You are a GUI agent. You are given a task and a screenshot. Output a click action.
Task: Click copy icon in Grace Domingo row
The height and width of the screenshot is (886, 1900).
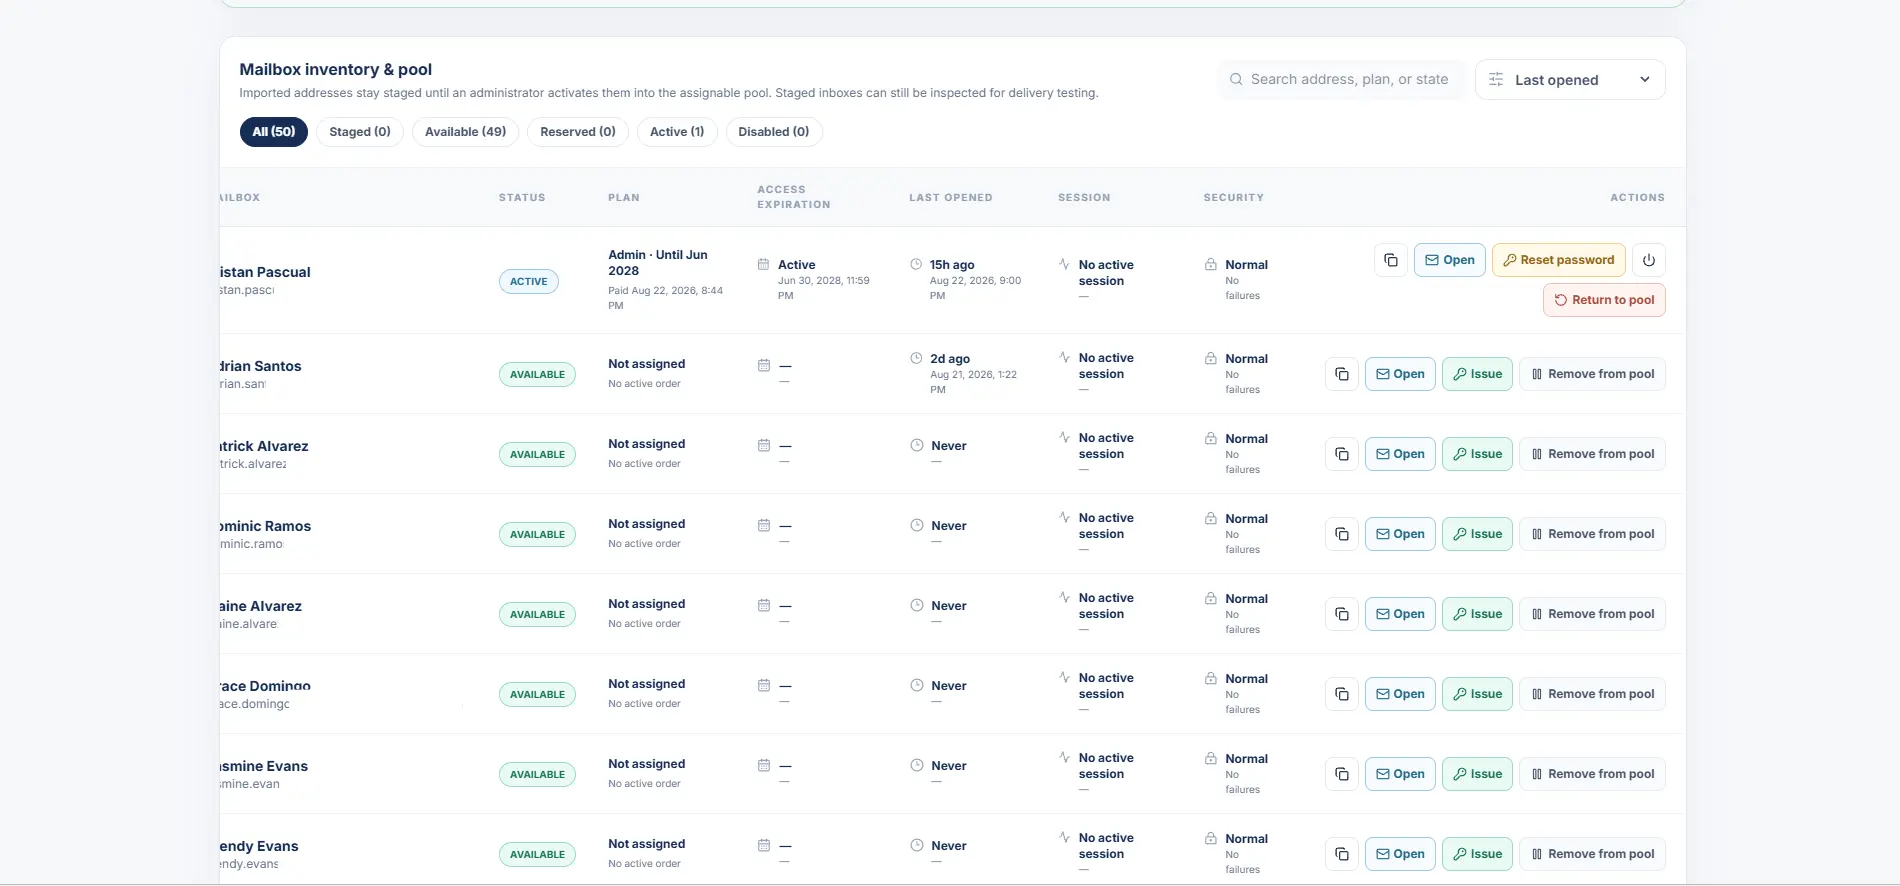point(1342,694)
